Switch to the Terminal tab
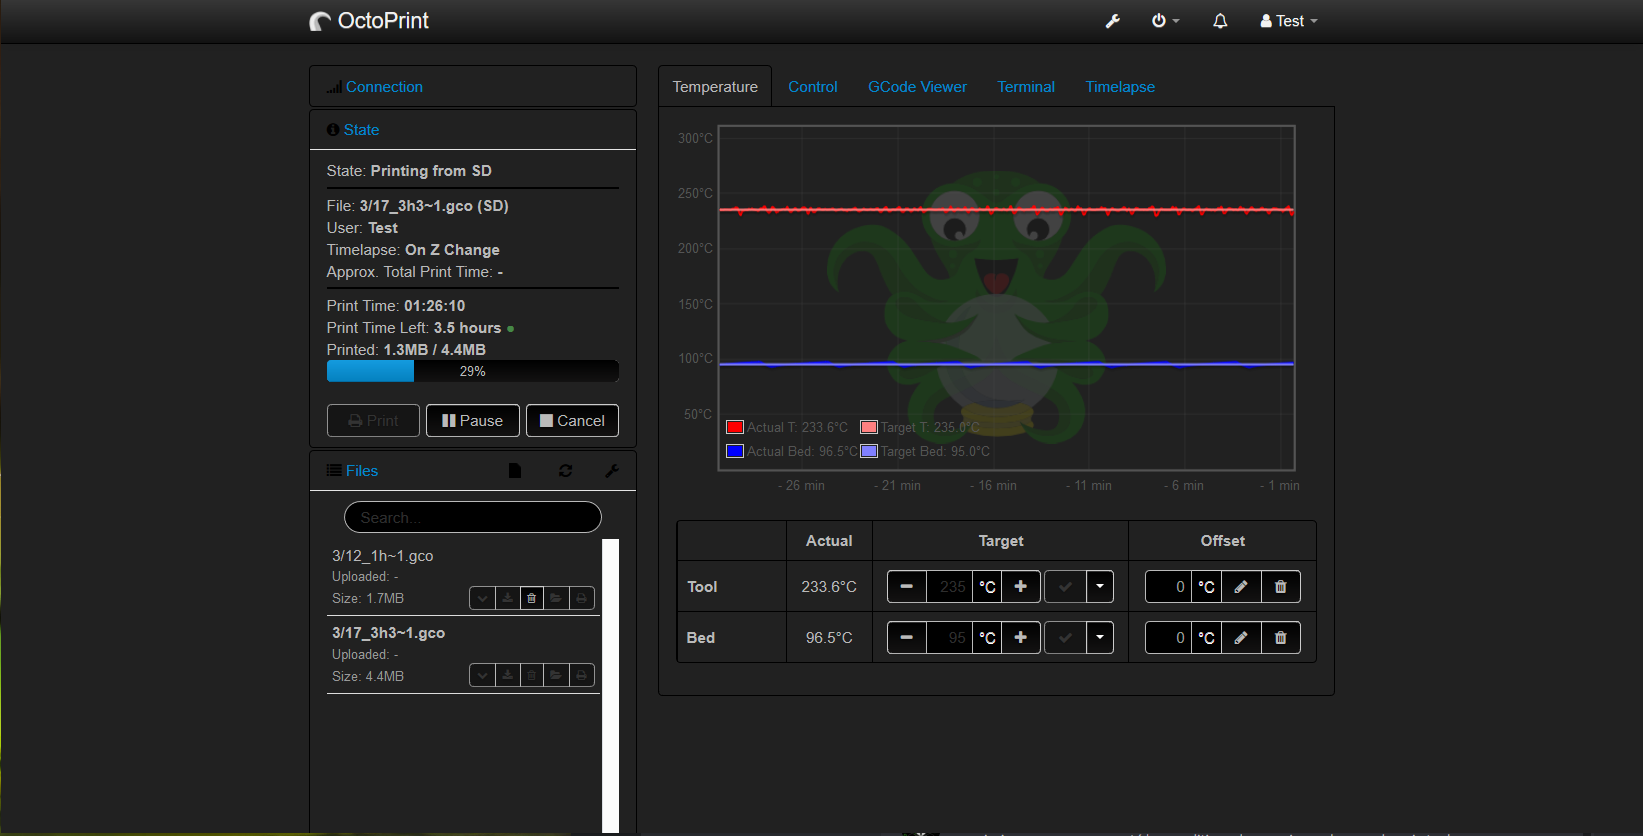The width and height of the screenshot is (1643, 836). click(1026, 87)
